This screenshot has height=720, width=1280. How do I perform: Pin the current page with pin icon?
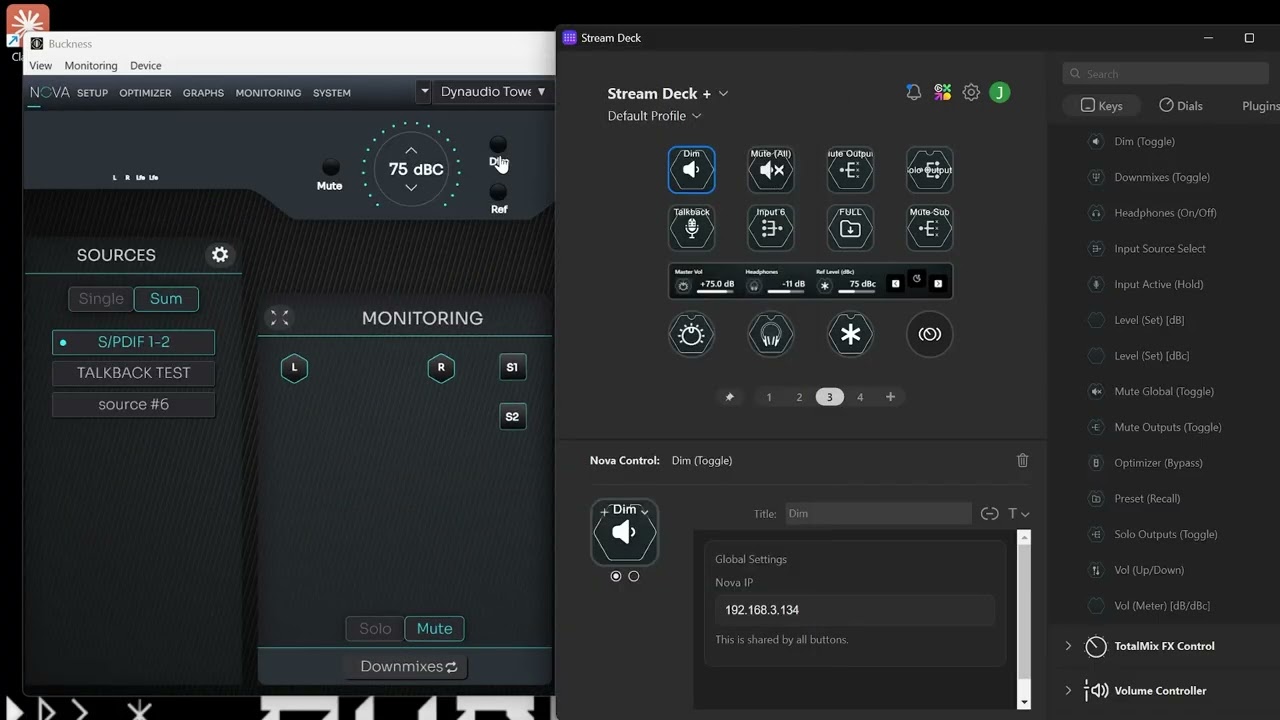729,397
